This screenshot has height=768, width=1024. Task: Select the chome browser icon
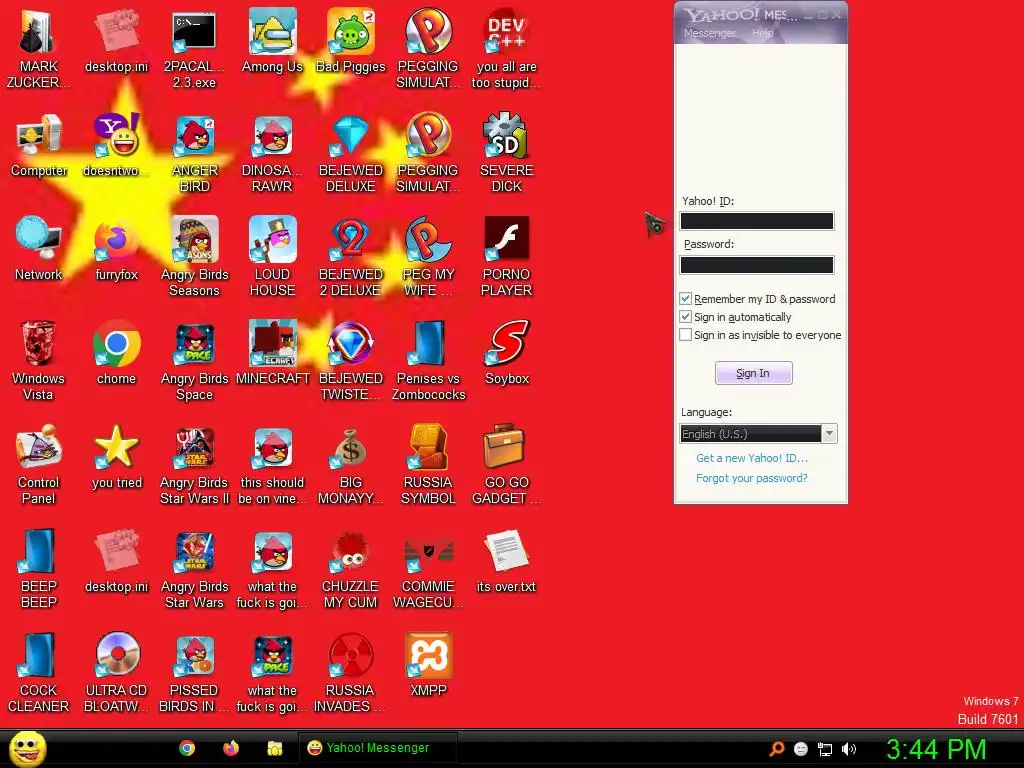coord(116,353)
